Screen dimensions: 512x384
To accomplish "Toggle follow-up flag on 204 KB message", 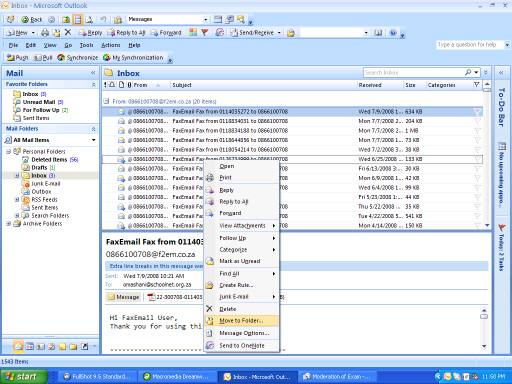I will 478,121.
